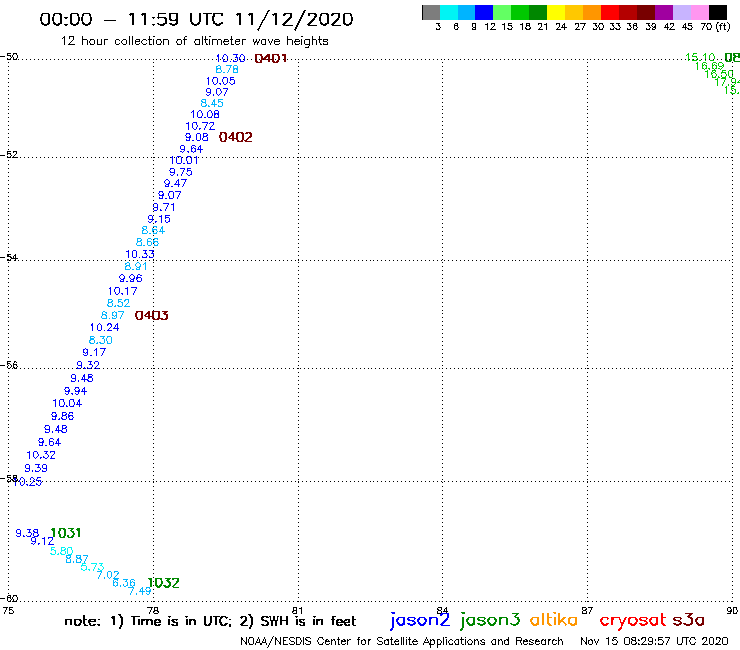Viewport: 740px width, 650px height.
Task: Click the 10.33 wave height value
Action: click(x=140, y=254)
